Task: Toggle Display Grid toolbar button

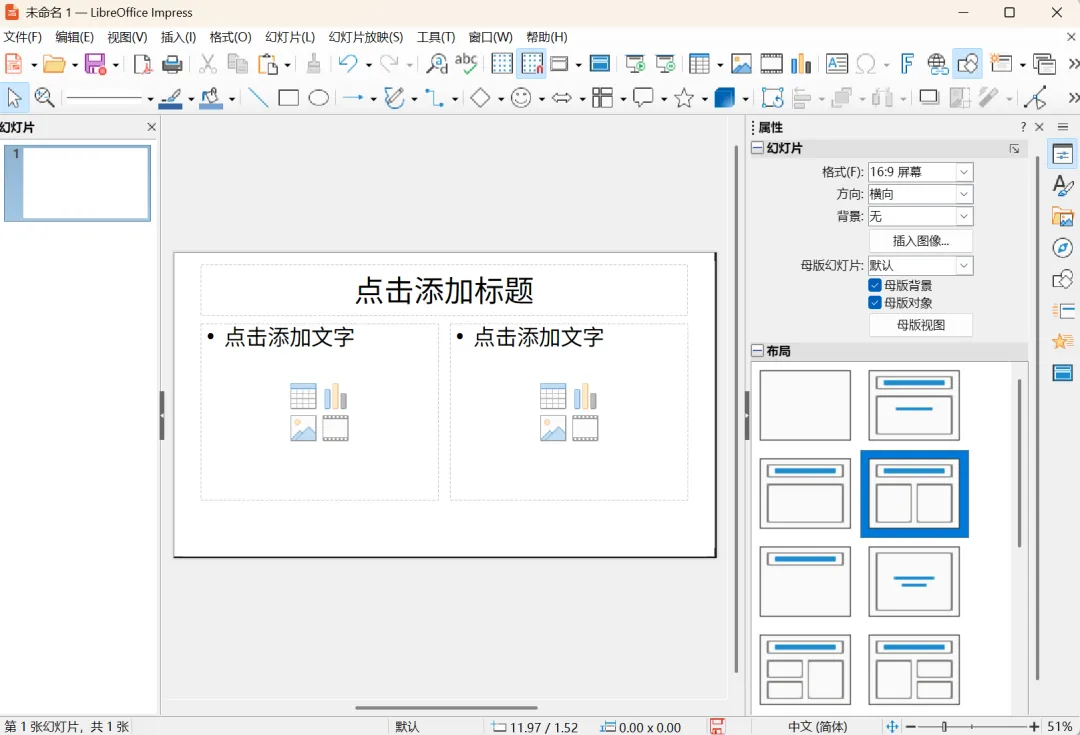Action: tap(502, 64)
